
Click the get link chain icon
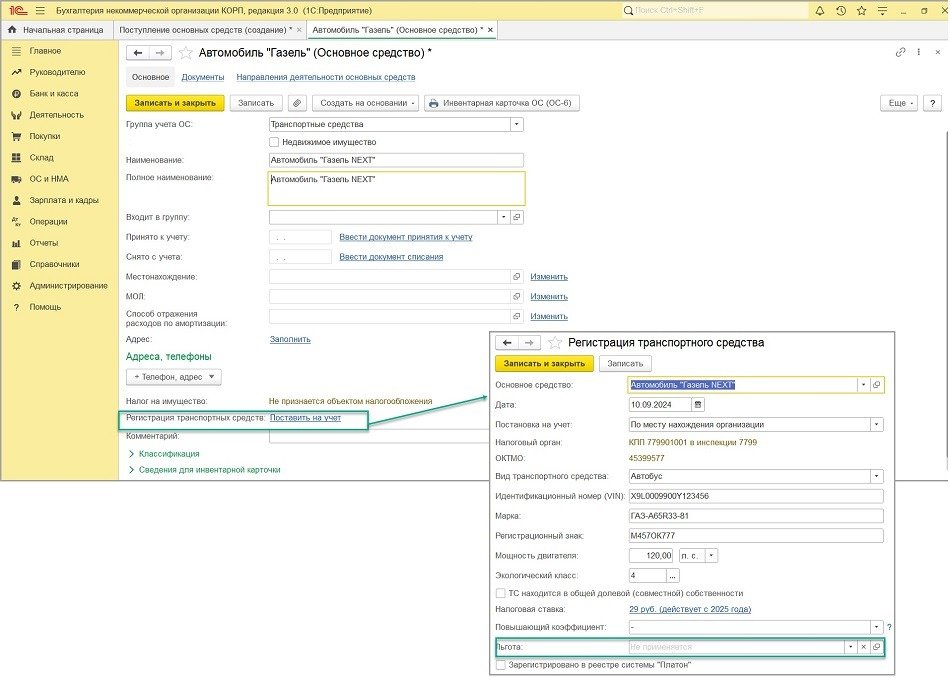click(901, 52)
